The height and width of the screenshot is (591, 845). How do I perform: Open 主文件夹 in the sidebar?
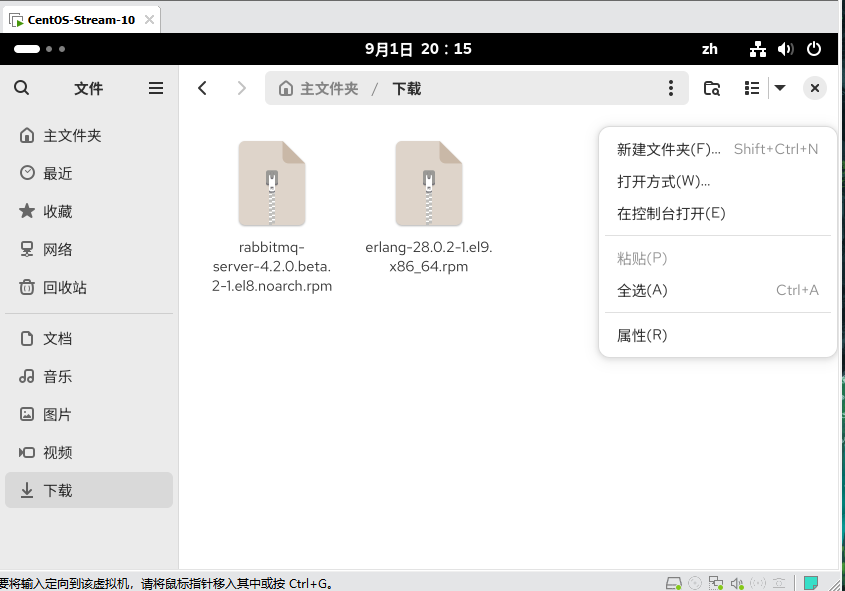[x=89, y=135]
